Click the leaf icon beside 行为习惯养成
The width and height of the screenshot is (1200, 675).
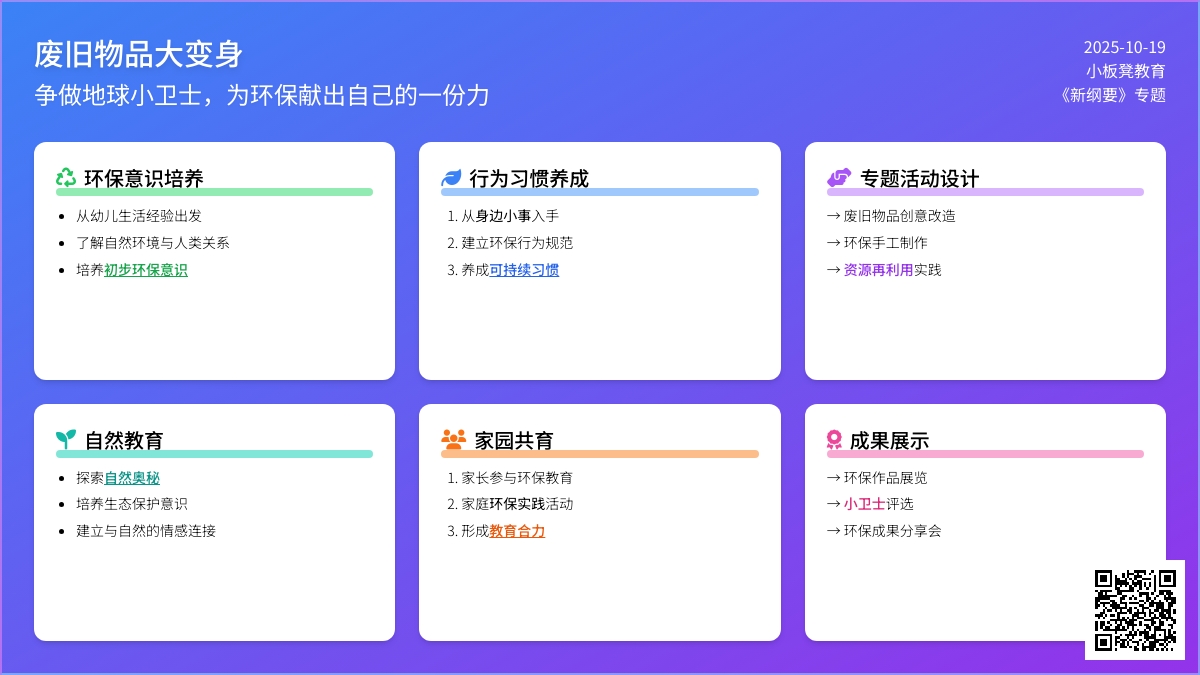coord(452,178)
